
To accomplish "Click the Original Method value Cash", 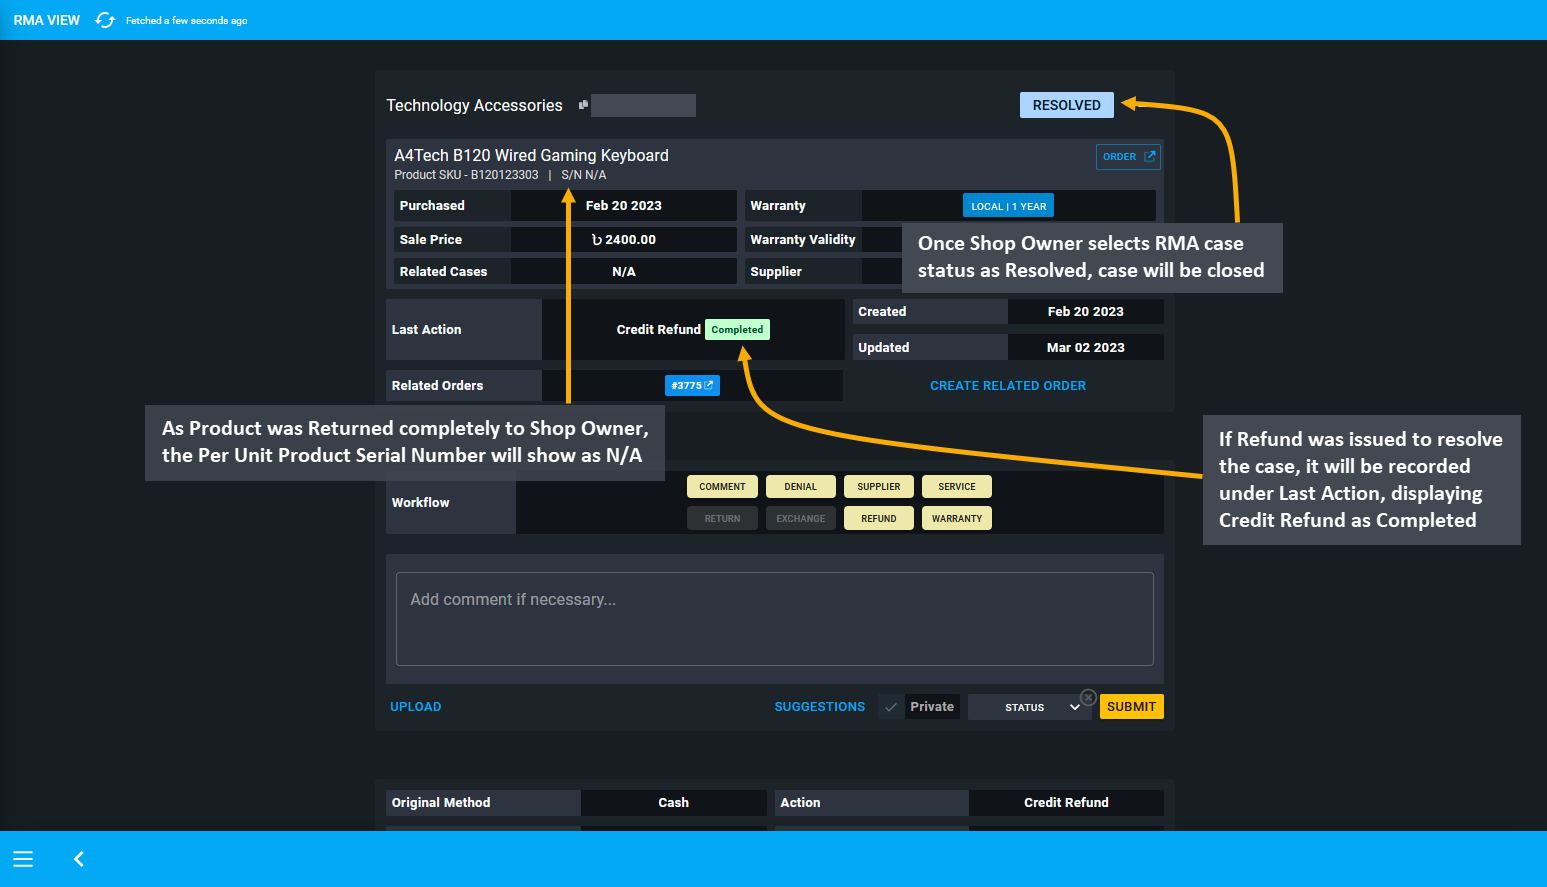I will coord(673,803).
